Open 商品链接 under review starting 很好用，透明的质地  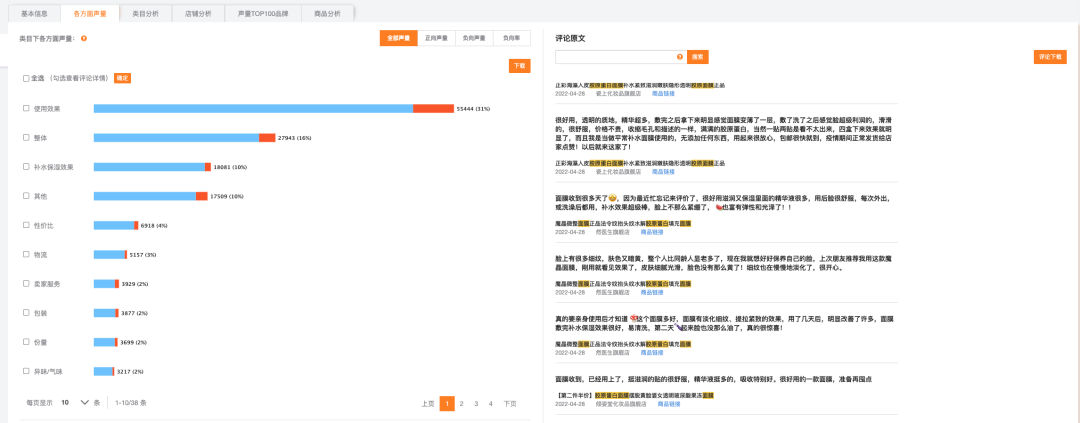click(663, 172)
